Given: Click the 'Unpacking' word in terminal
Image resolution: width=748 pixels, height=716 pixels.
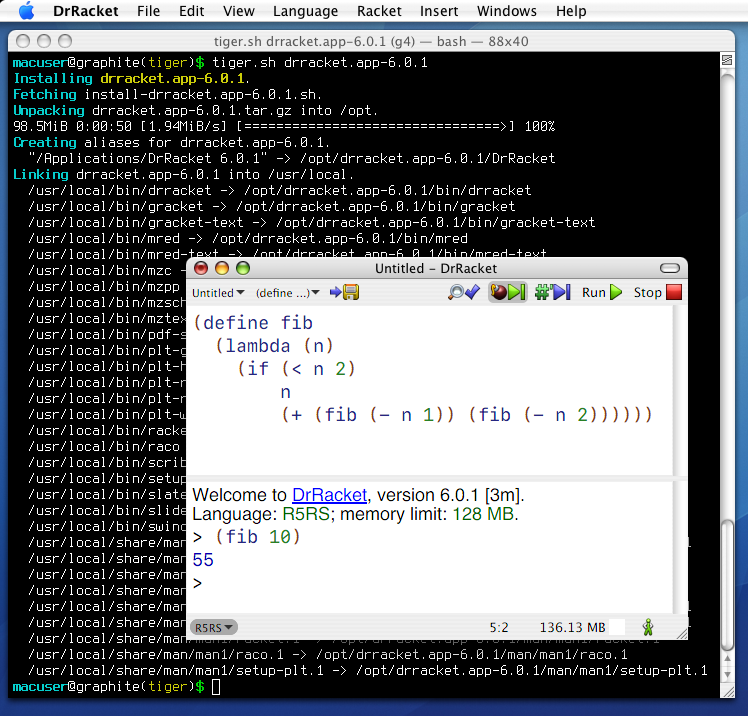Looking at the screenshot, I should 49,110.
